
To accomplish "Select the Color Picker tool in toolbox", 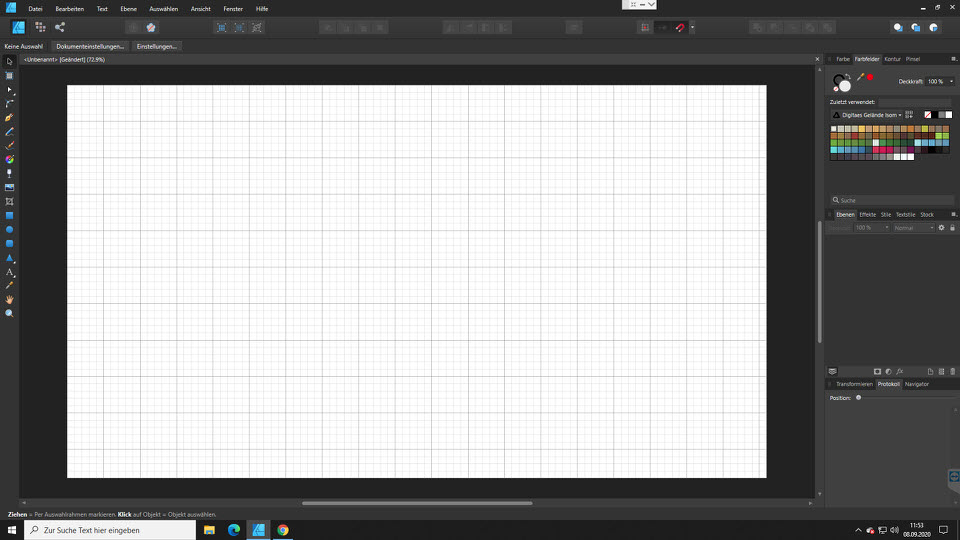I will pos(9,285).
